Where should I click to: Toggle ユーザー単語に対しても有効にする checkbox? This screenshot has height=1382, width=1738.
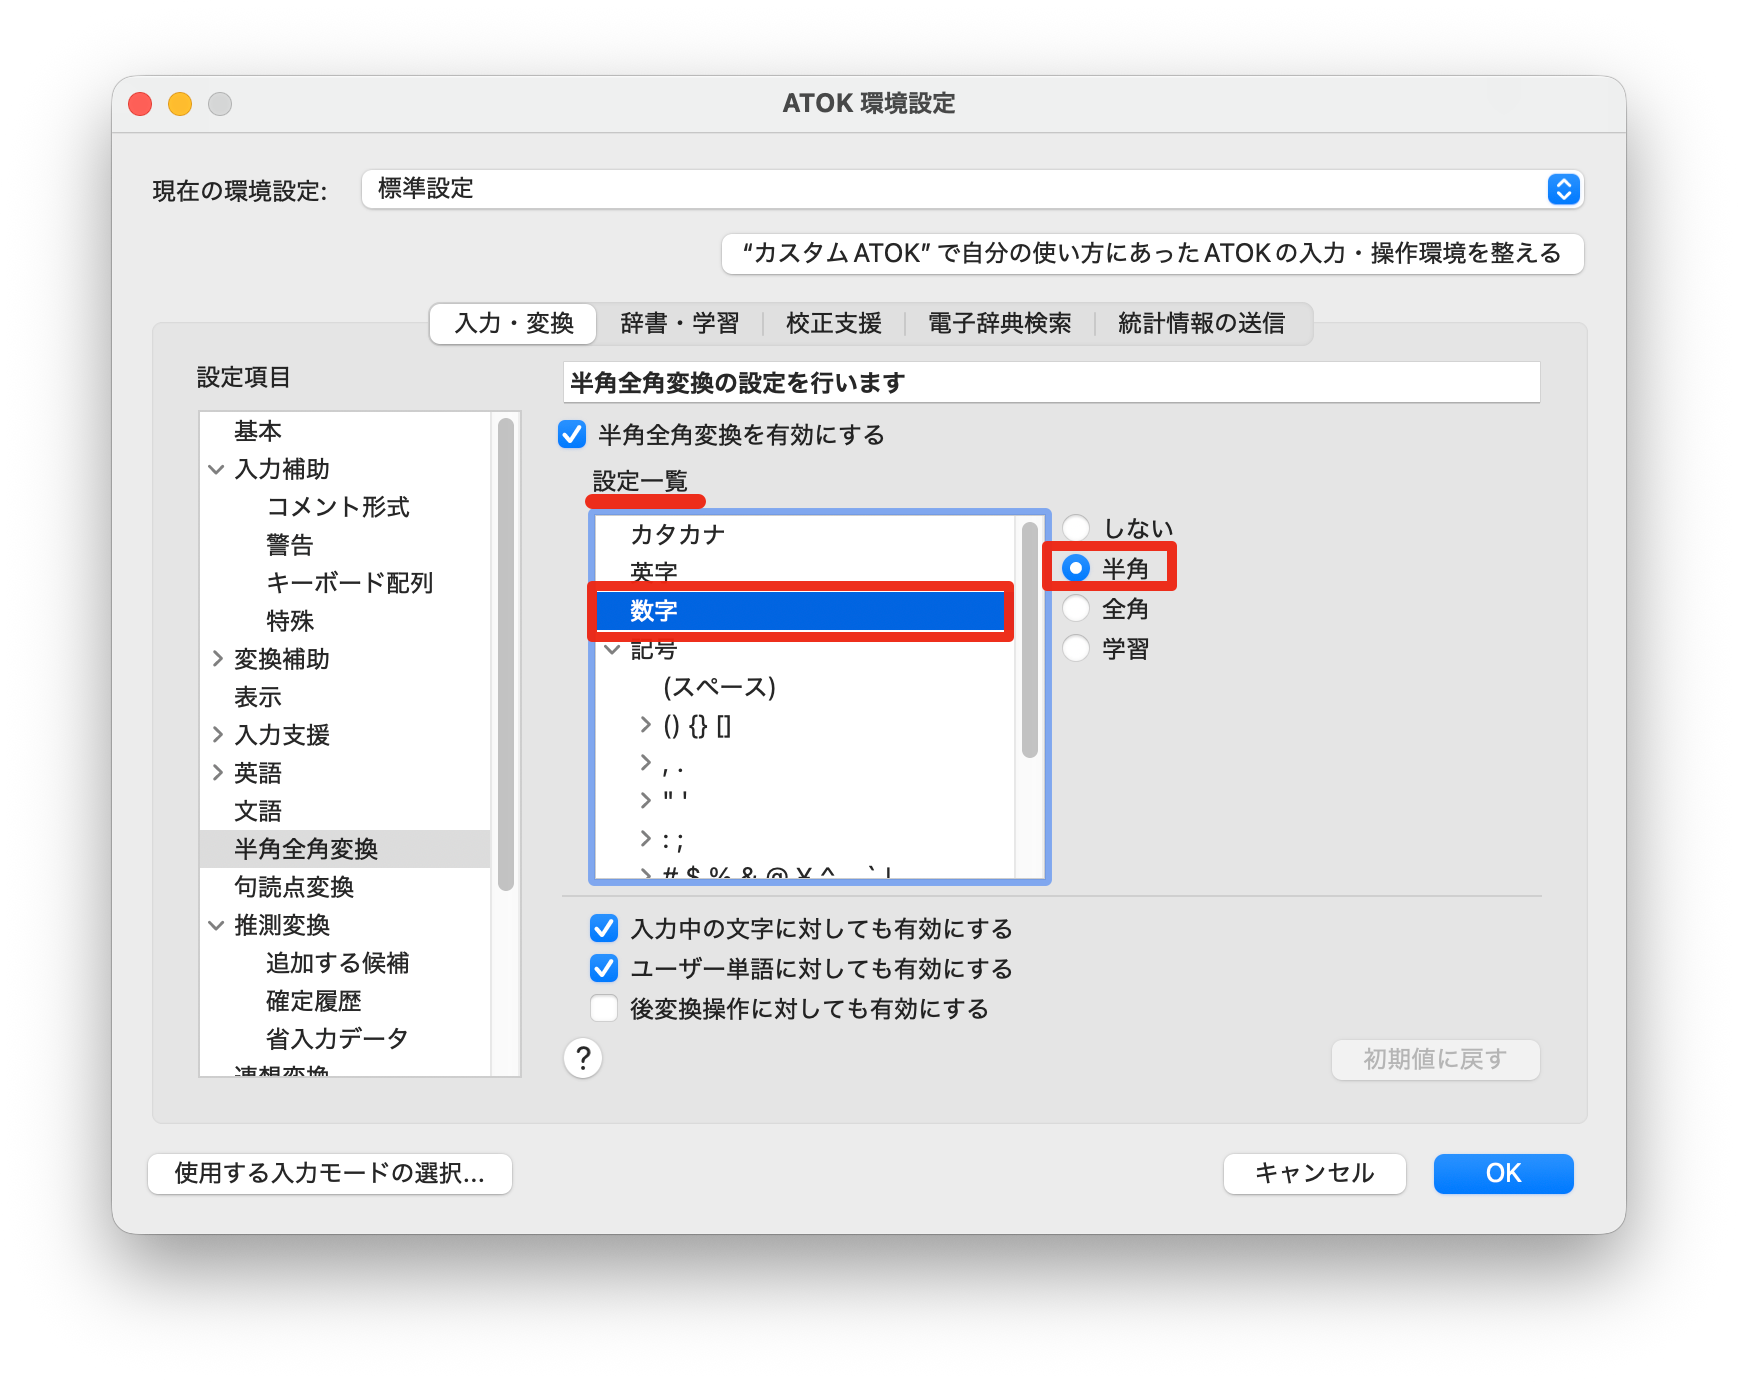604,968
